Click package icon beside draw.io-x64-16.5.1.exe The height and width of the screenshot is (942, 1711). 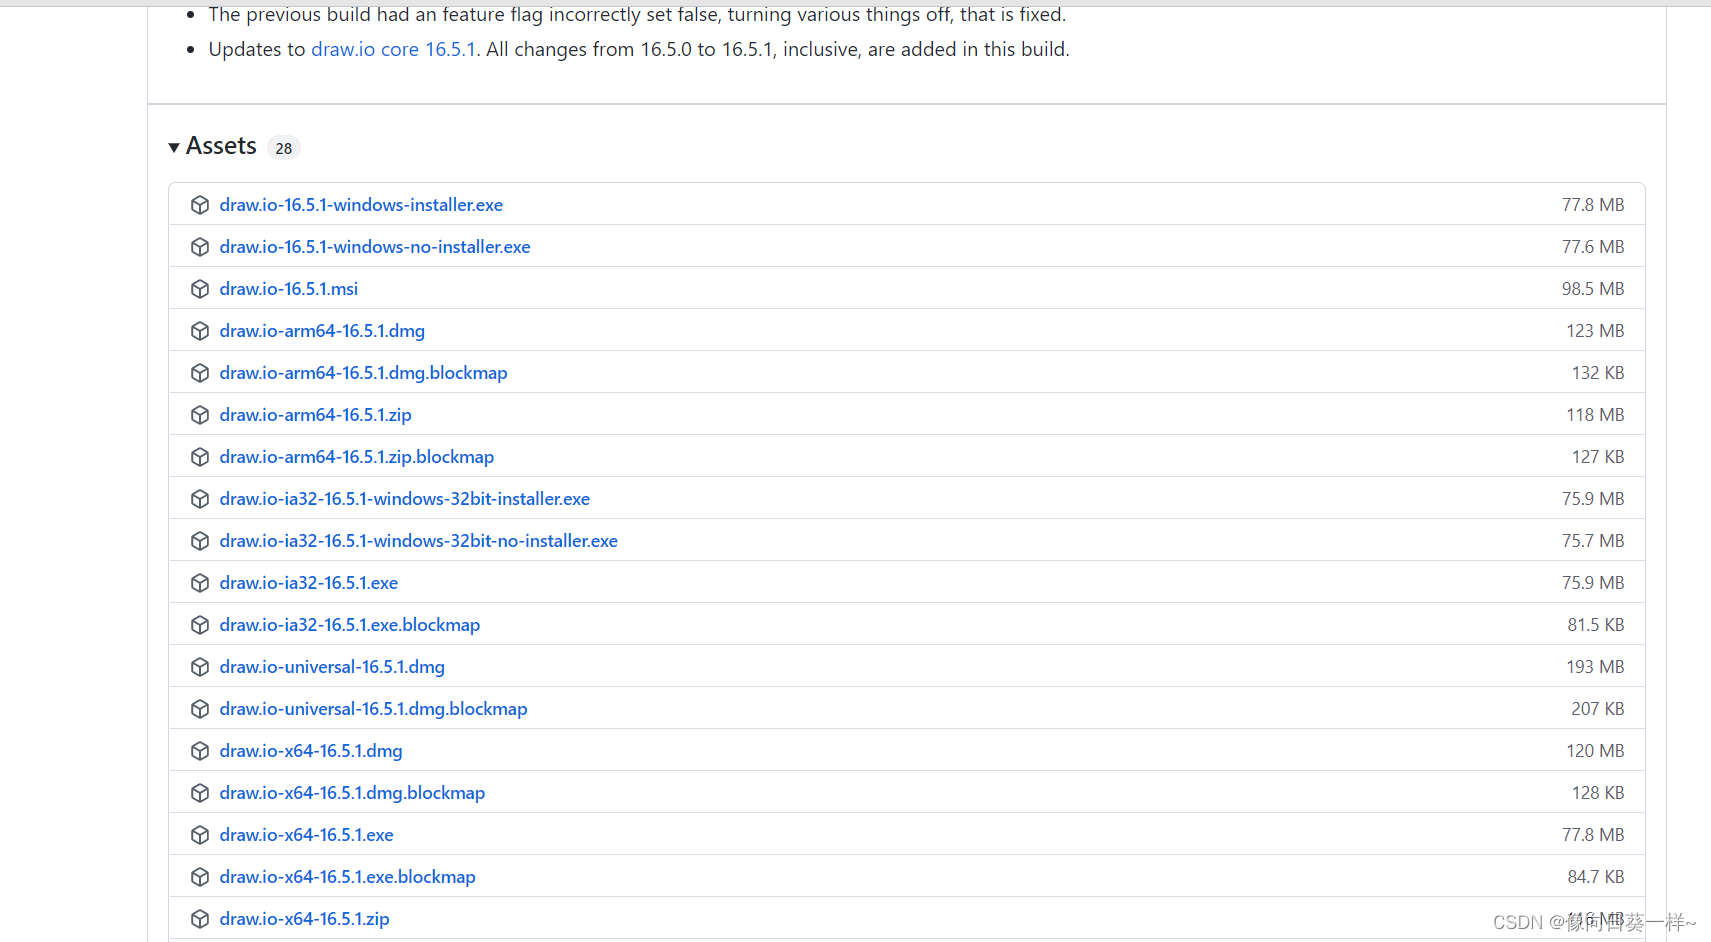[200, 835]
